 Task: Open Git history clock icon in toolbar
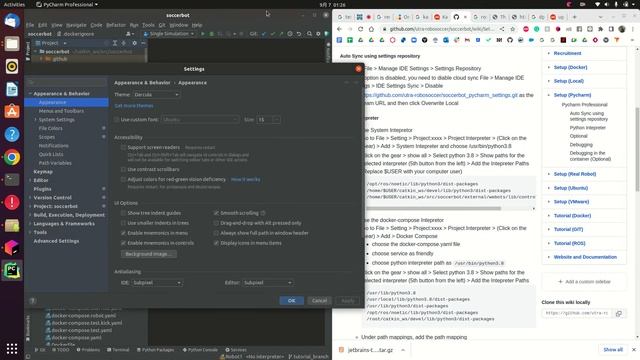pos(290,34)
